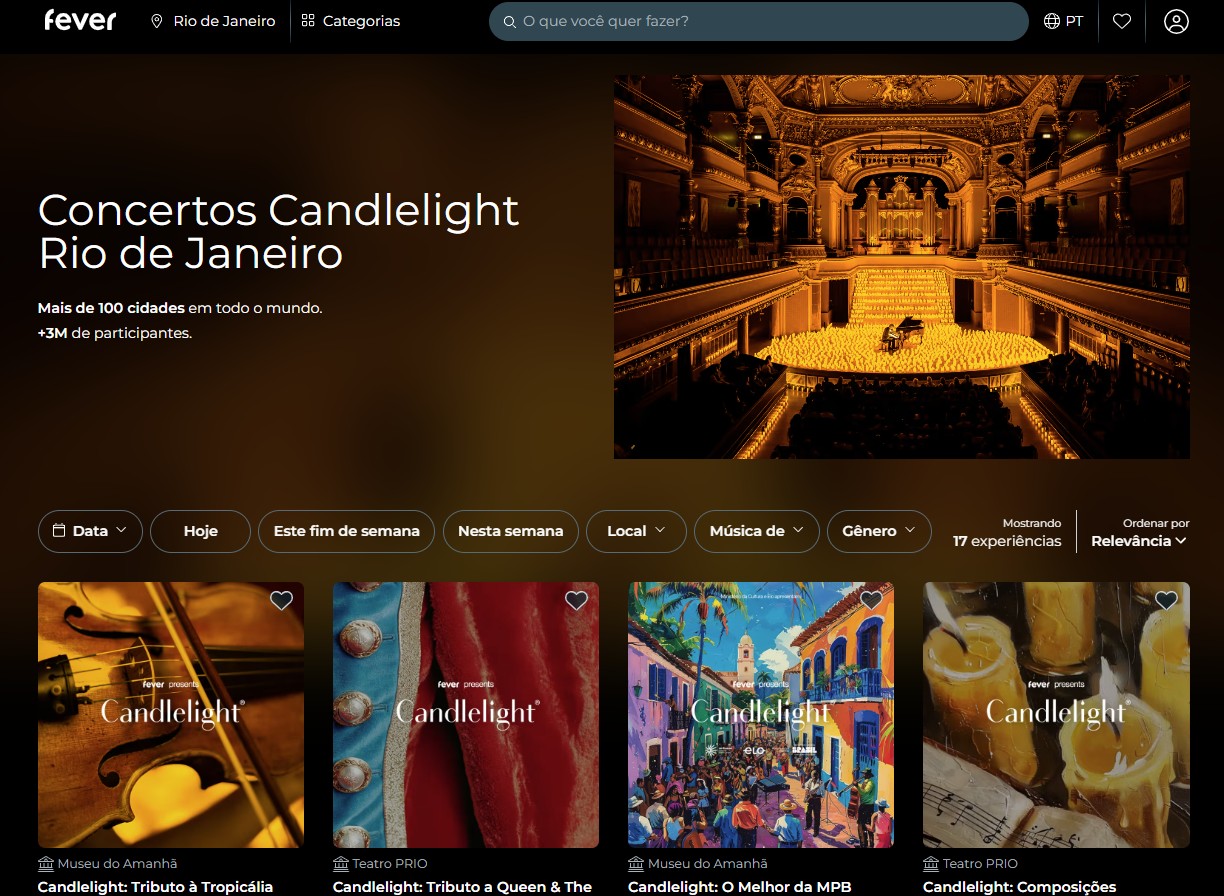This screenshot has height=896, width=1224.
Task: Open the Local dropdown filter
Action: (x=636, y=531)
